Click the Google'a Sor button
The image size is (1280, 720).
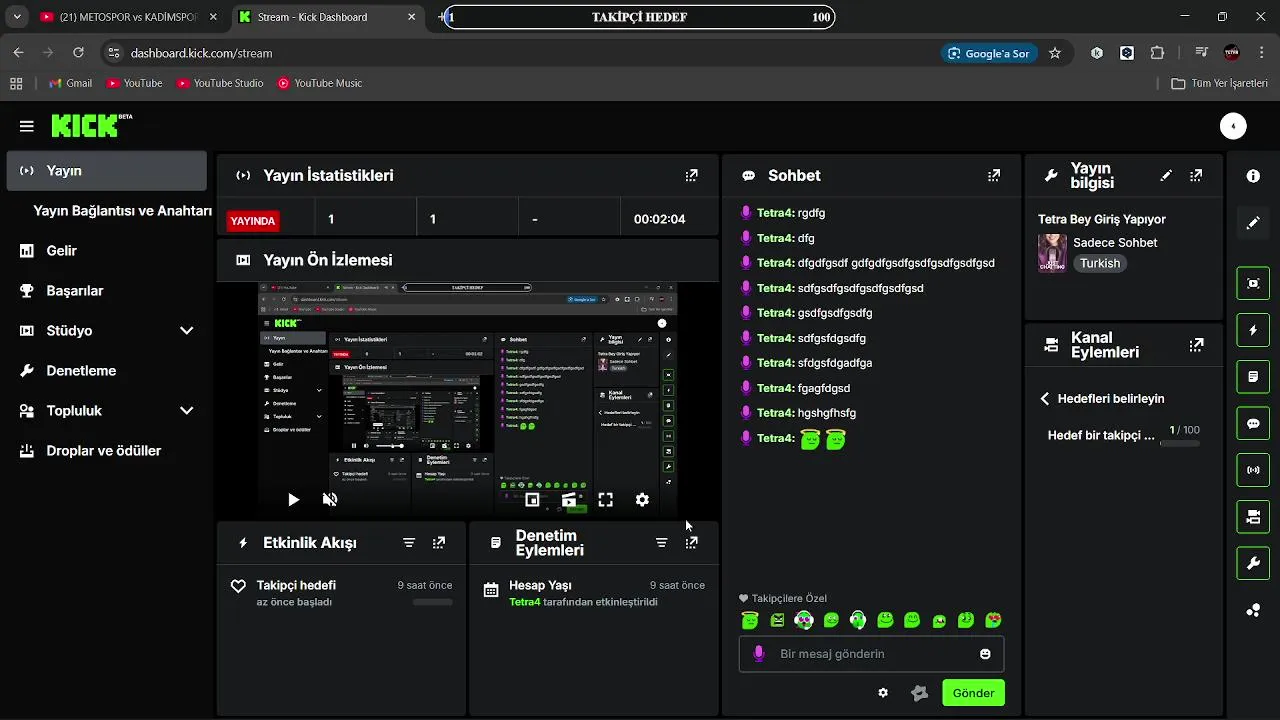(988, 53)
